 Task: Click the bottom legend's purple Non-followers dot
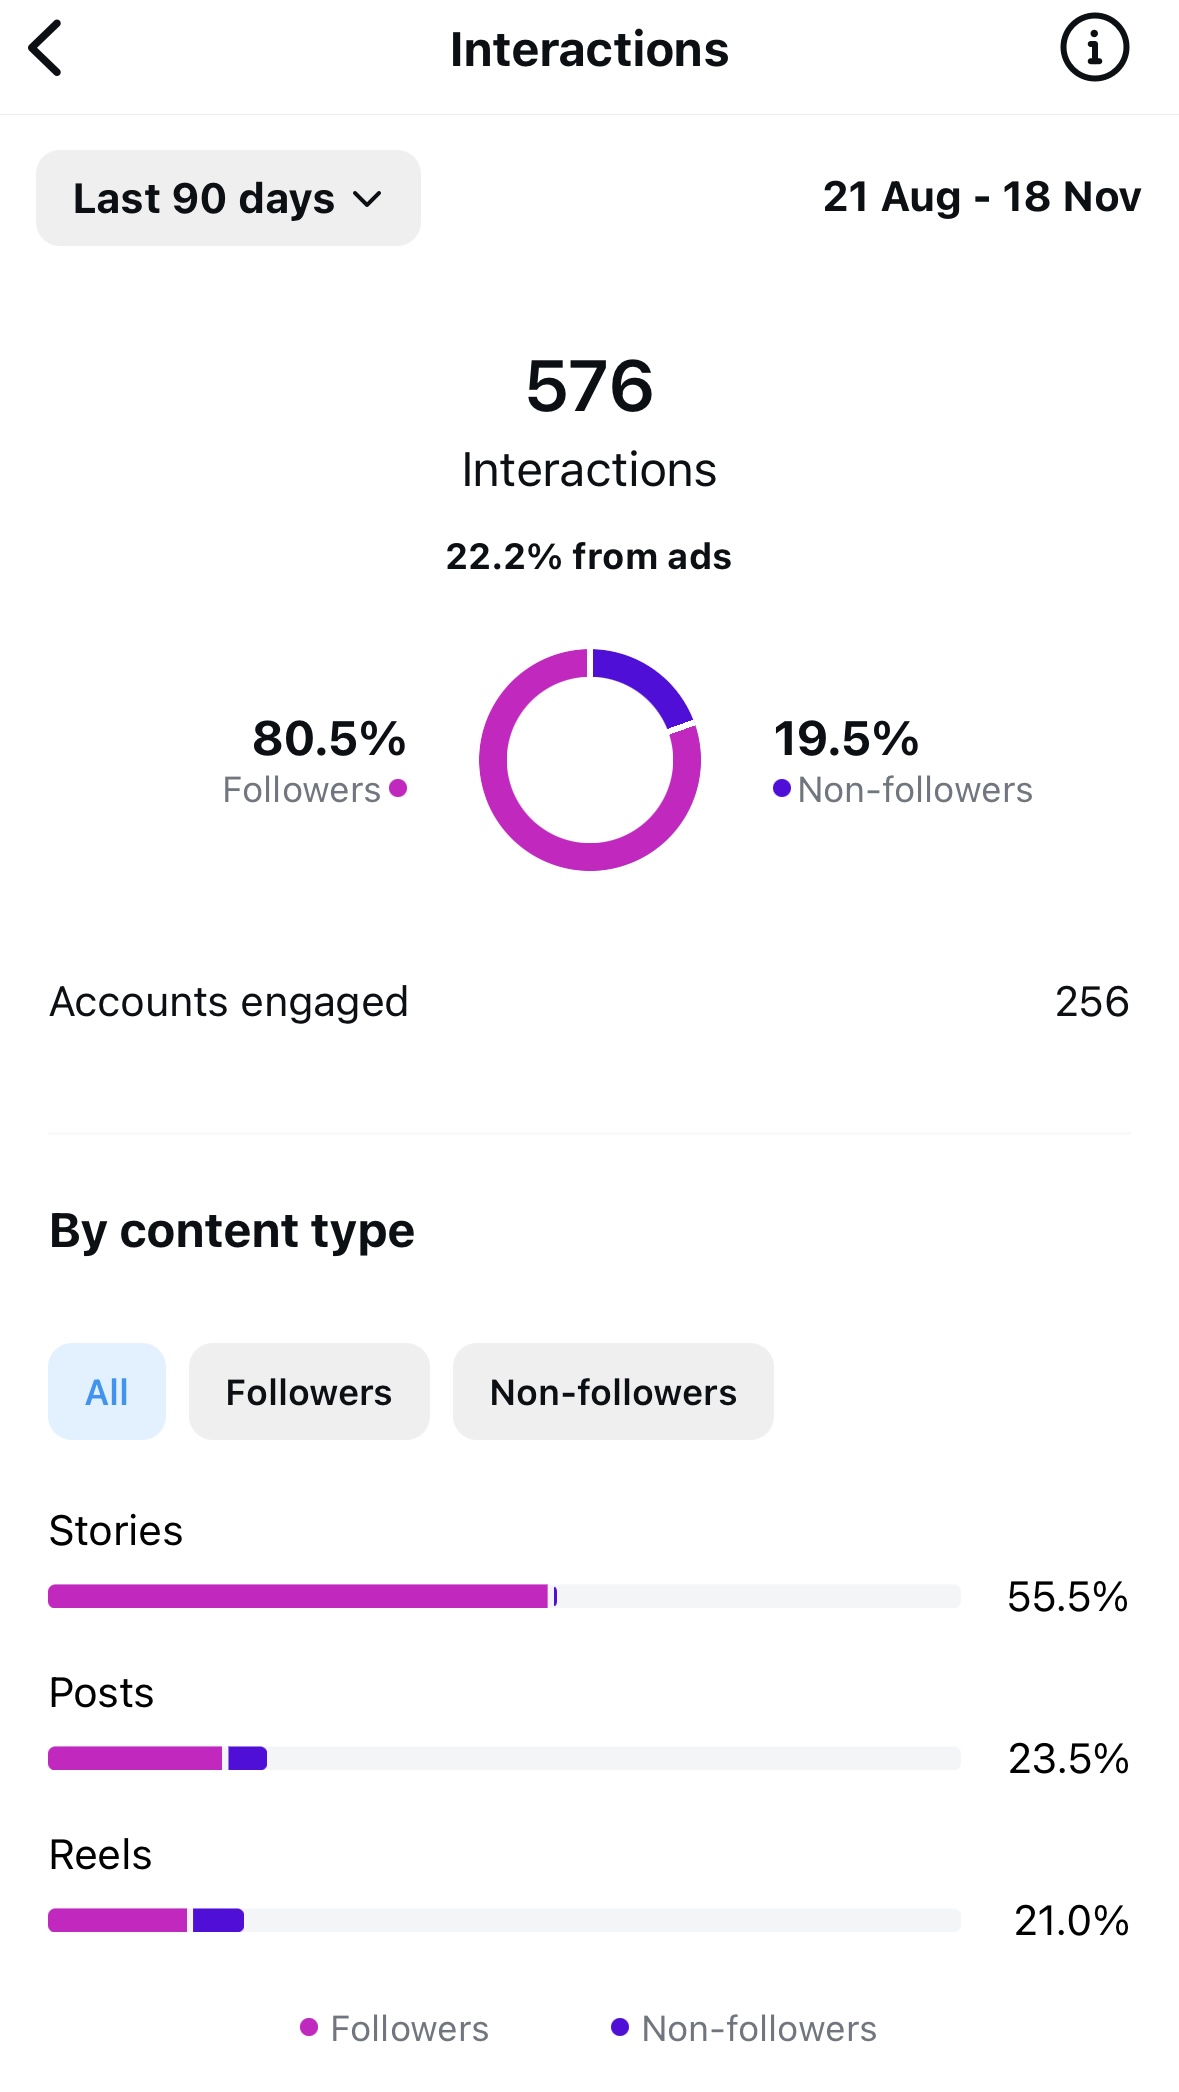[620, 2027]
